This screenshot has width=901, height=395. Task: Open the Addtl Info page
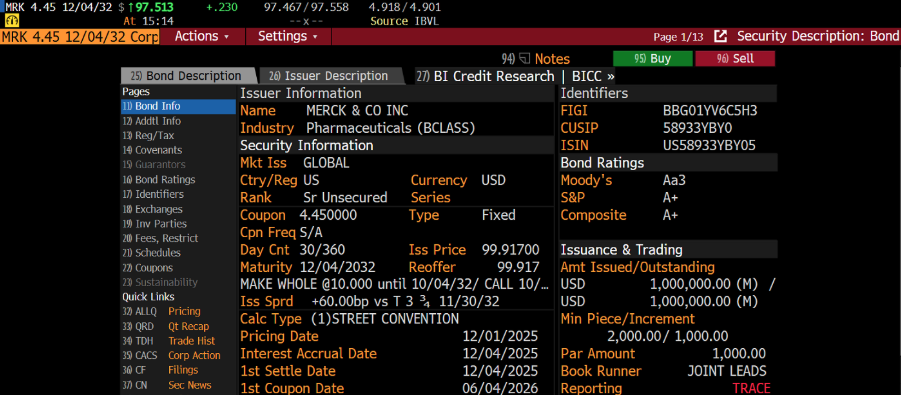(x=152, y=121)
